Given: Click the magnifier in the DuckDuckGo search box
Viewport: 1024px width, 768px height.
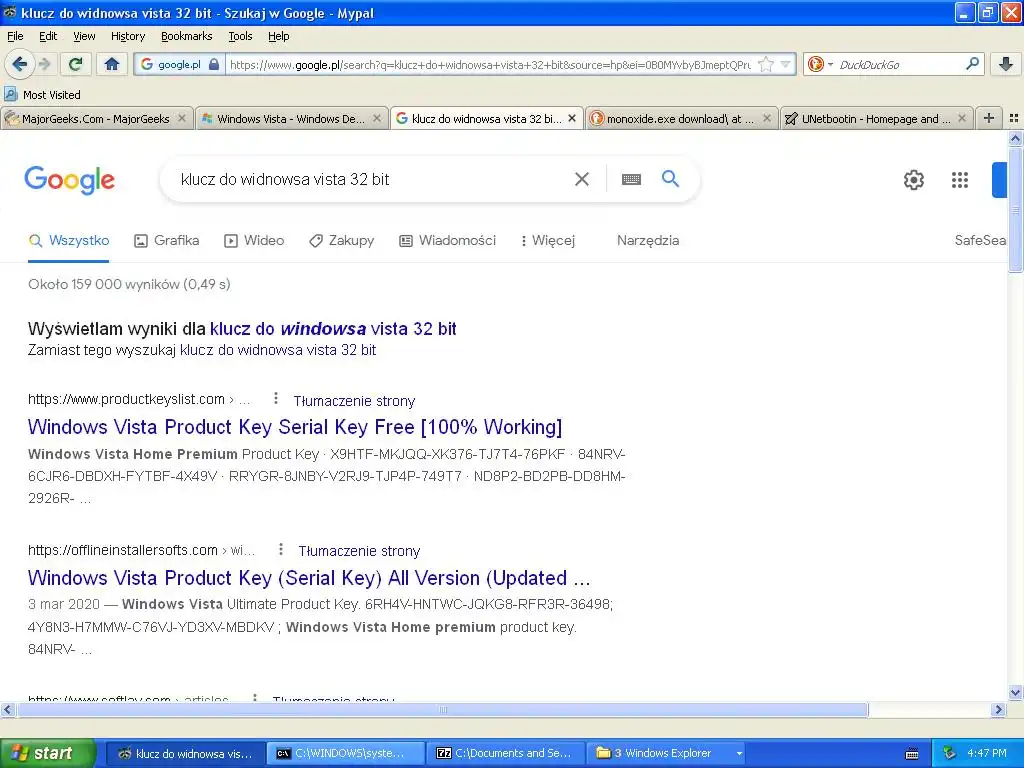Looking at the screenshot, I should coord(972,64).
